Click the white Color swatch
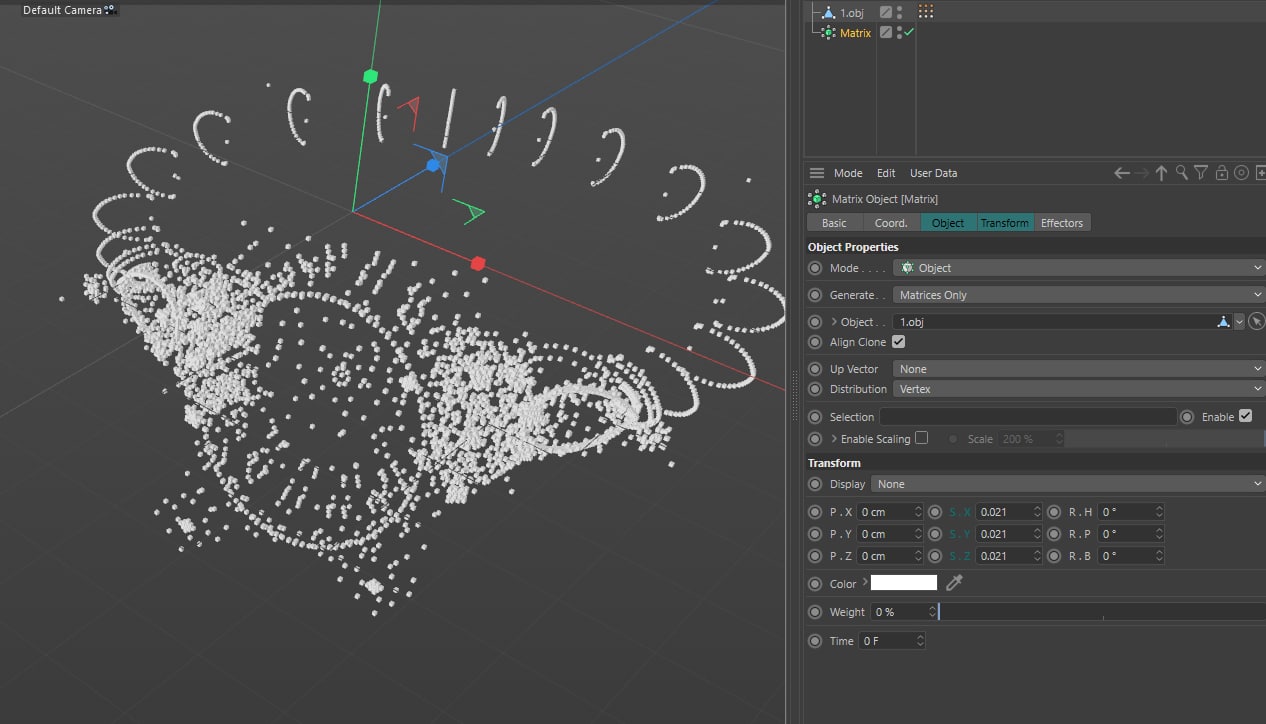Viewport: 1266px width, 724px height. (x=904, y=583)
